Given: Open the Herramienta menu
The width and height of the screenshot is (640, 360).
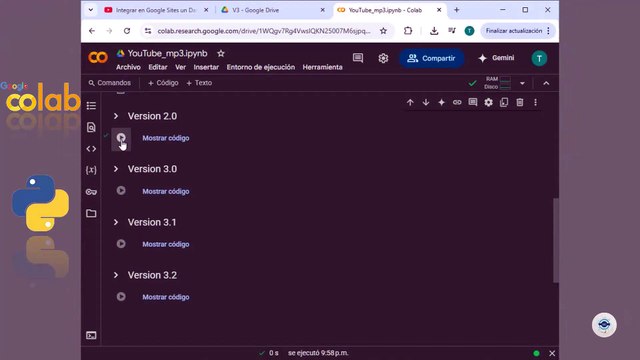Looking at the screenshot, I should [x=322, y=67].
